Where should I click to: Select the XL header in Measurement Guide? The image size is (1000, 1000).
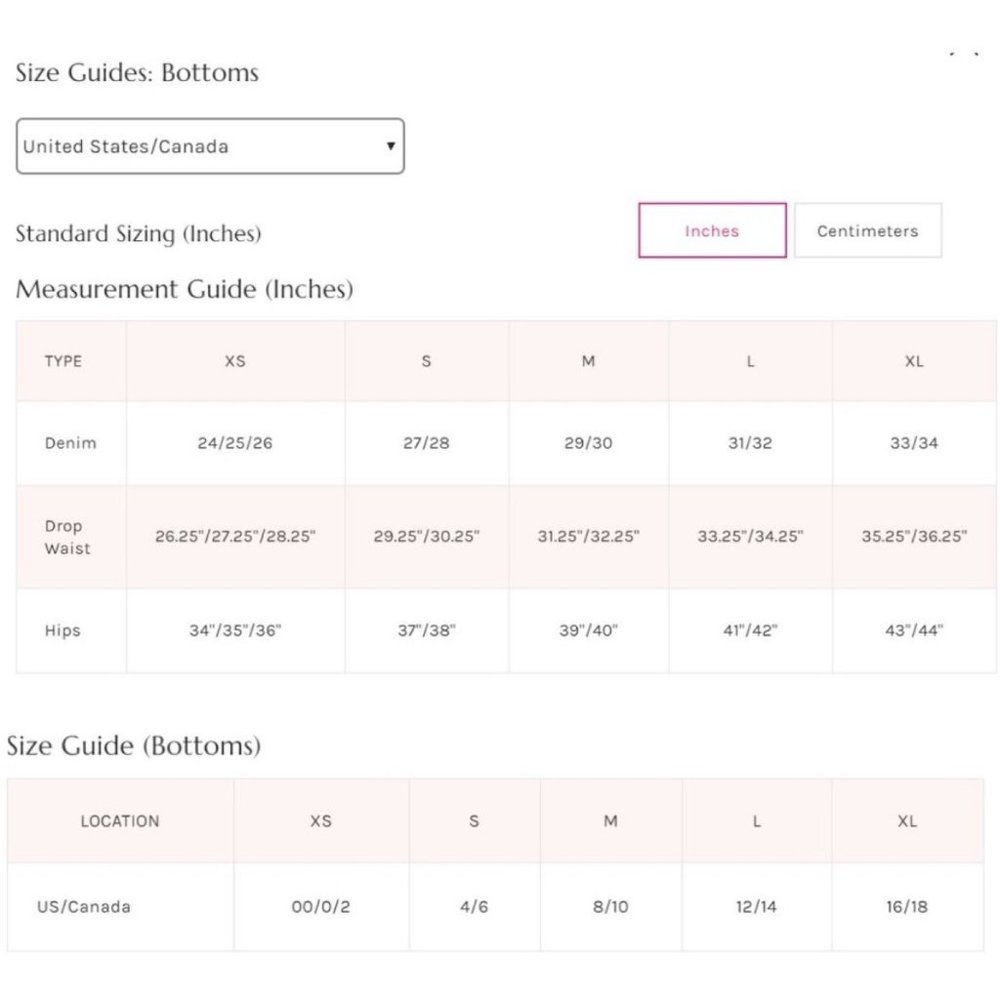914,361
